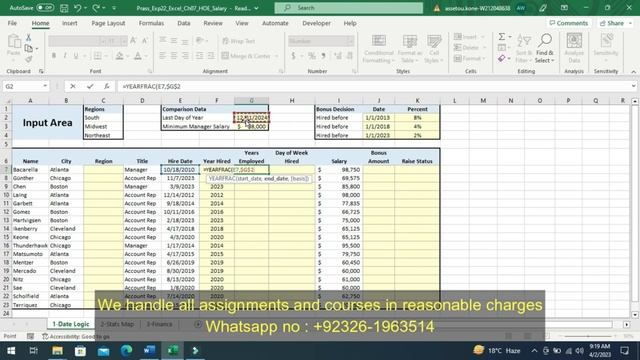
Task: Click hire date 10/18/2010 cell
Action: coord(180,169)
